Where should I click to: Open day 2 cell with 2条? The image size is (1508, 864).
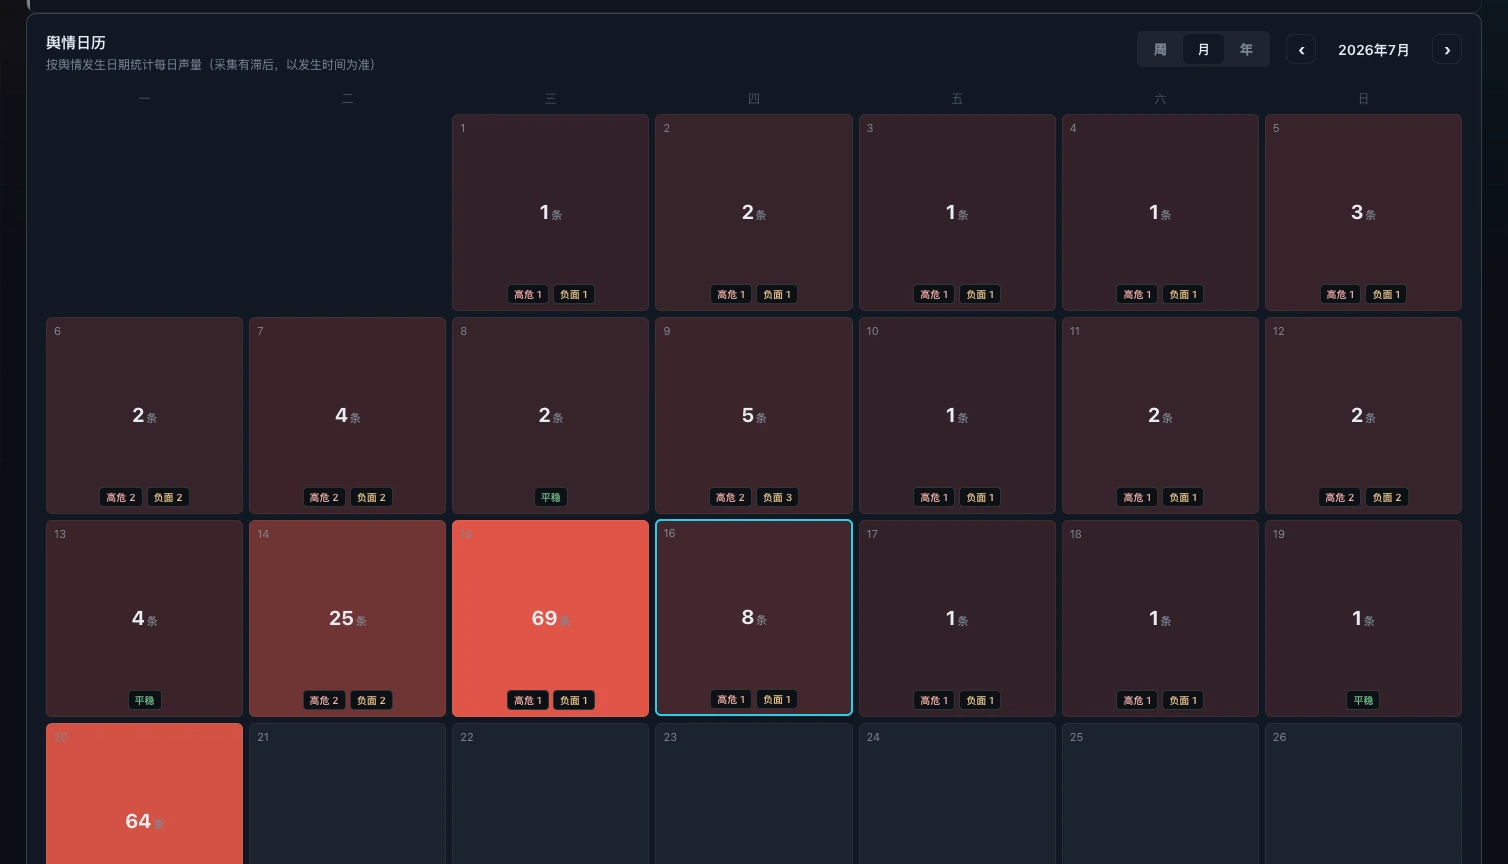[754, 212]
